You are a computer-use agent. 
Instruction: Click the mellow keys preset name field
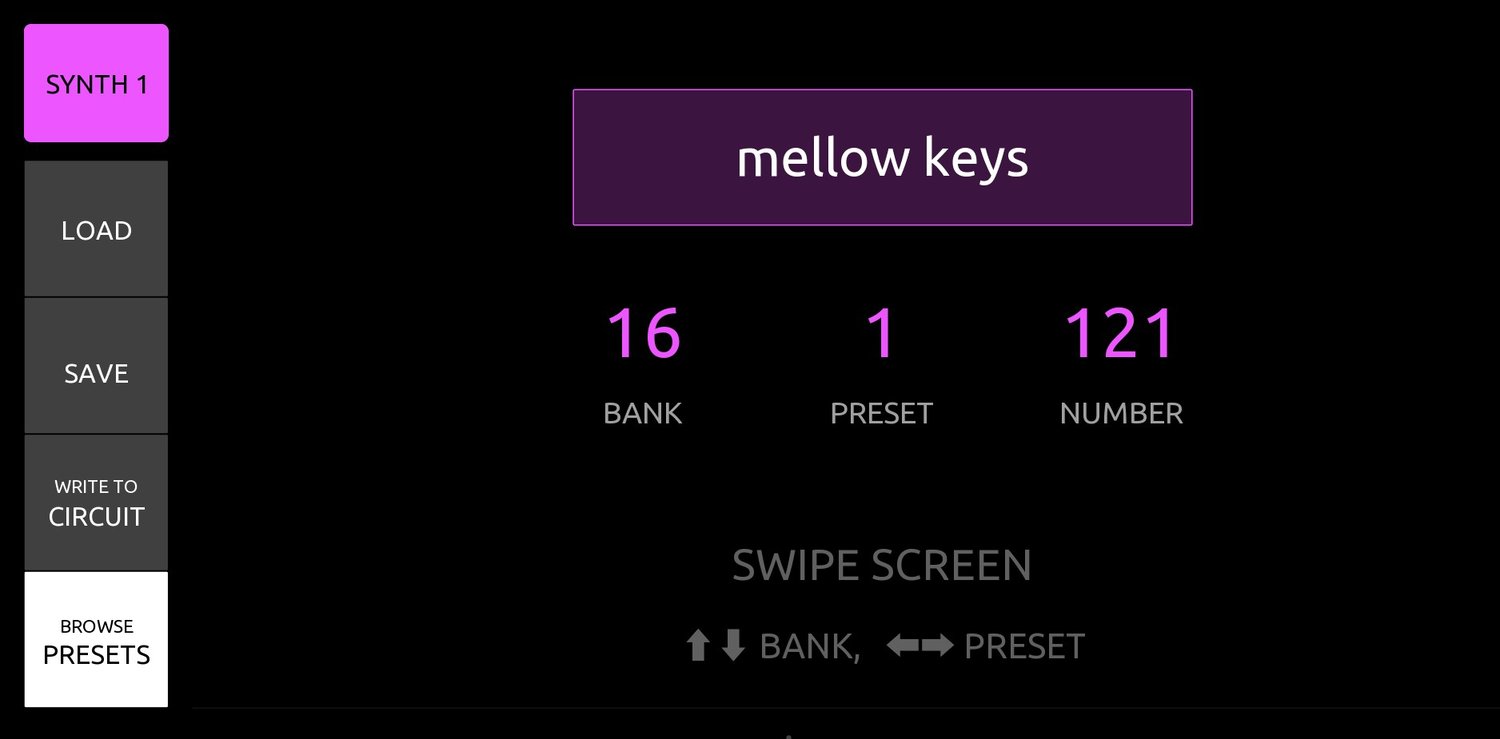coord(882,157)
